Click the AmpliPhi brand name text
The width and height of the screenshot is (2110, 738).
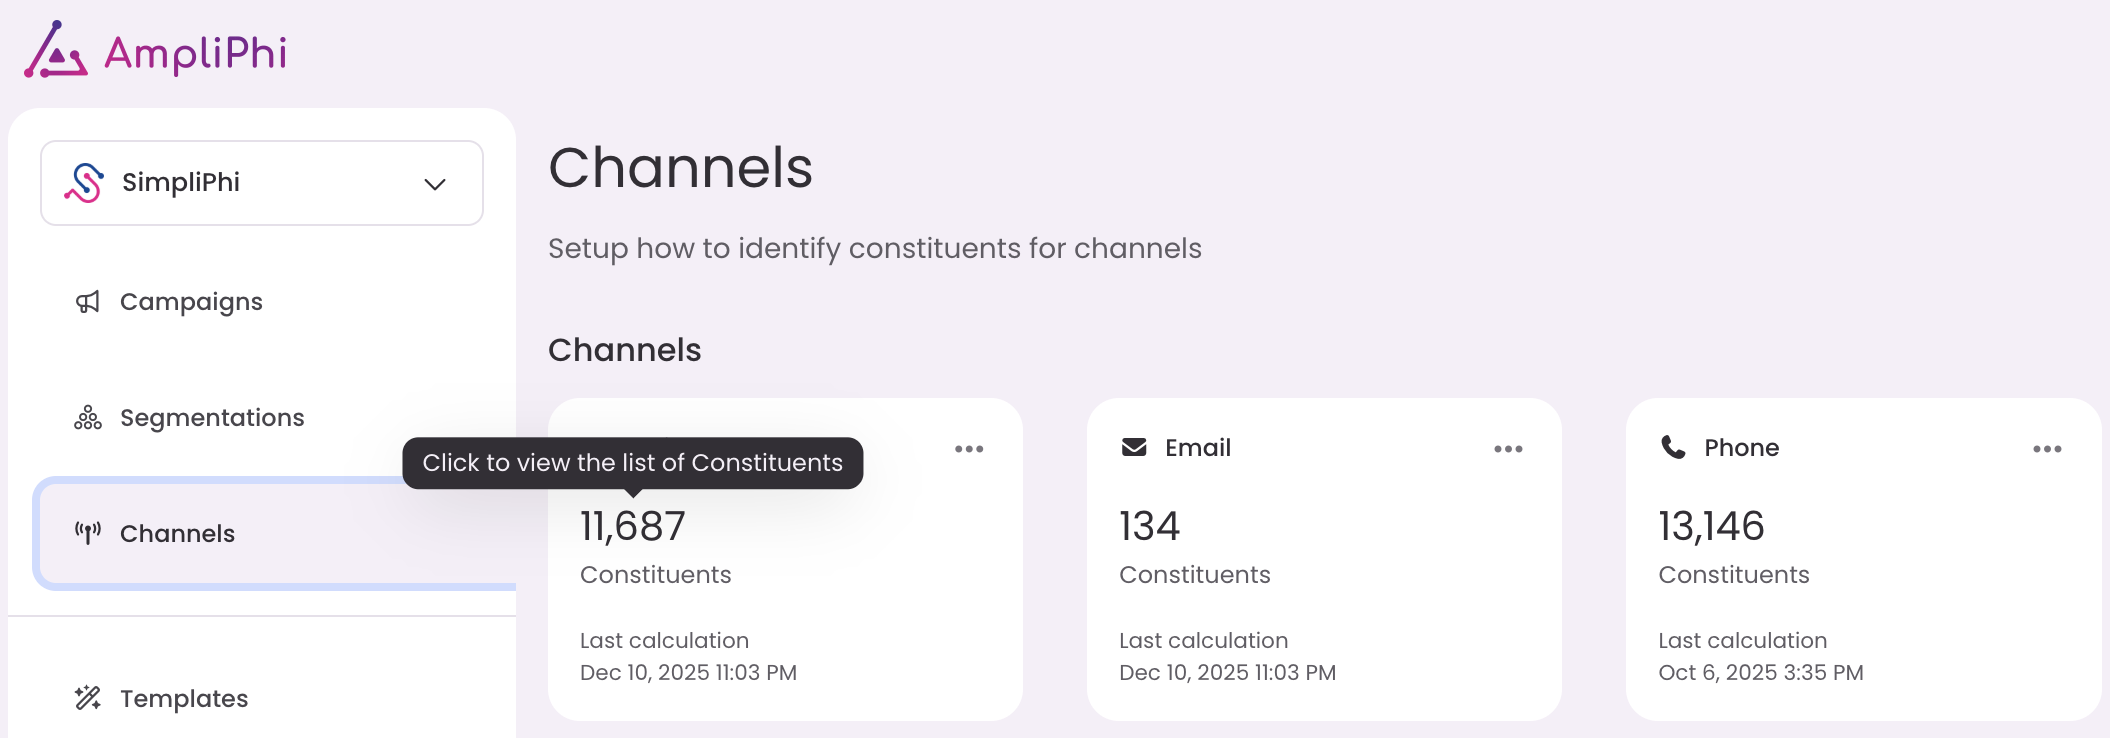point(196,53)
